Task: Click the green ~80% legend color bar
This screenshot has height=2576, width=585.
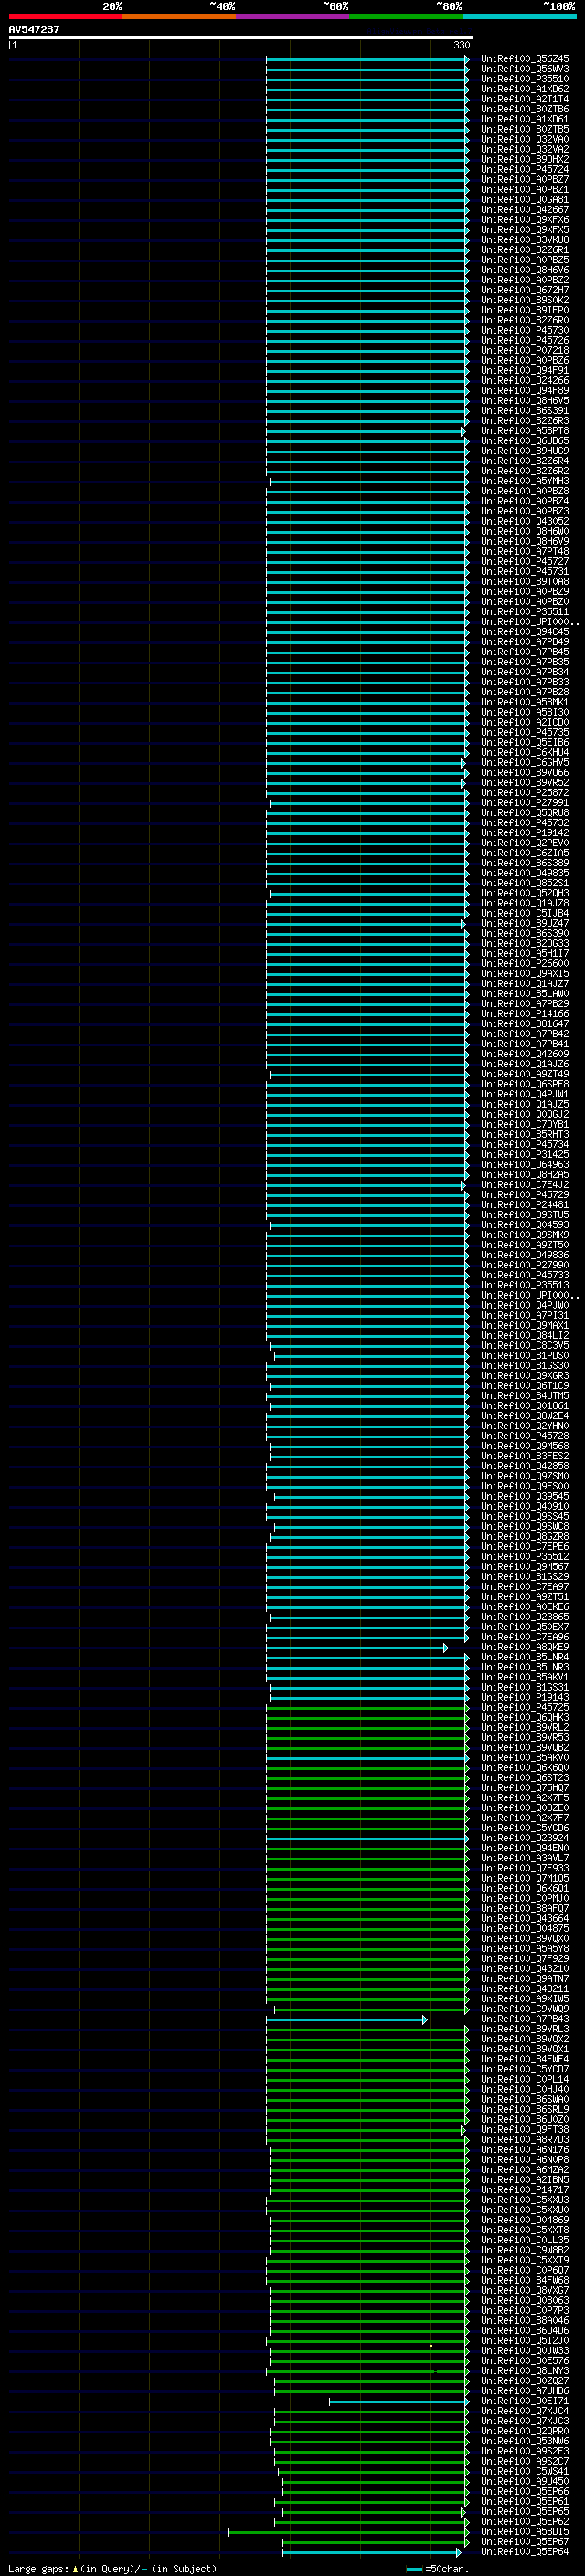Action: click(x=406, y=16)
